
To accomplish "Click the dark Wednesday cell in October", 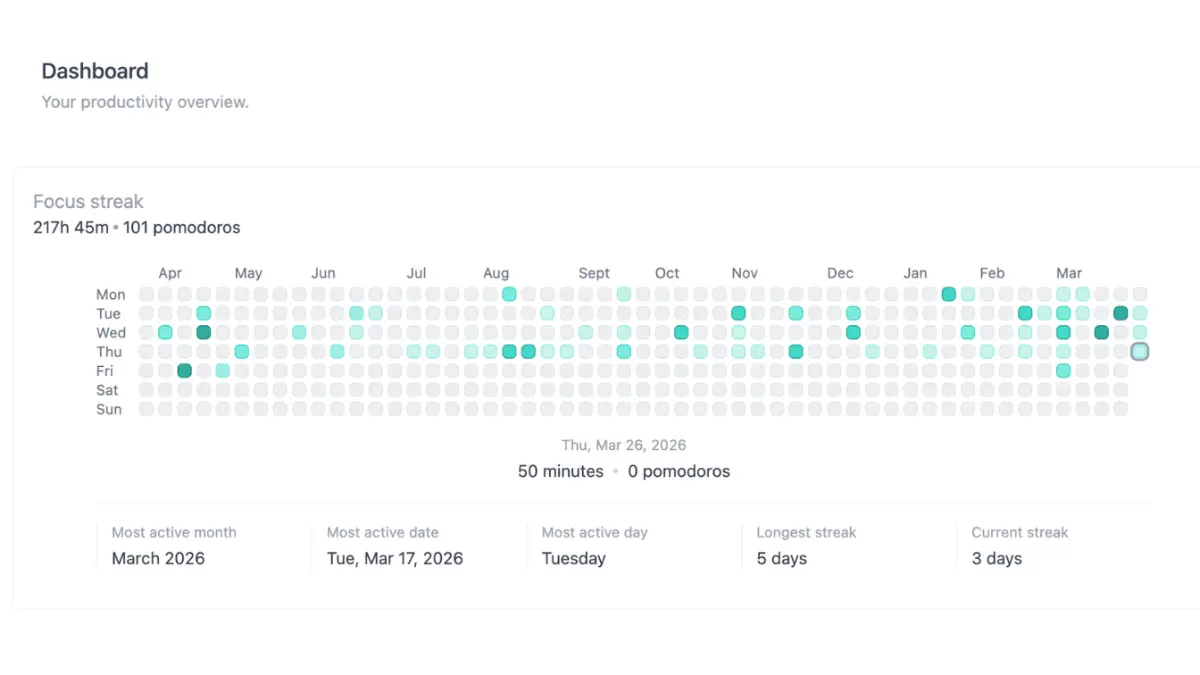I will coord(681,332).
